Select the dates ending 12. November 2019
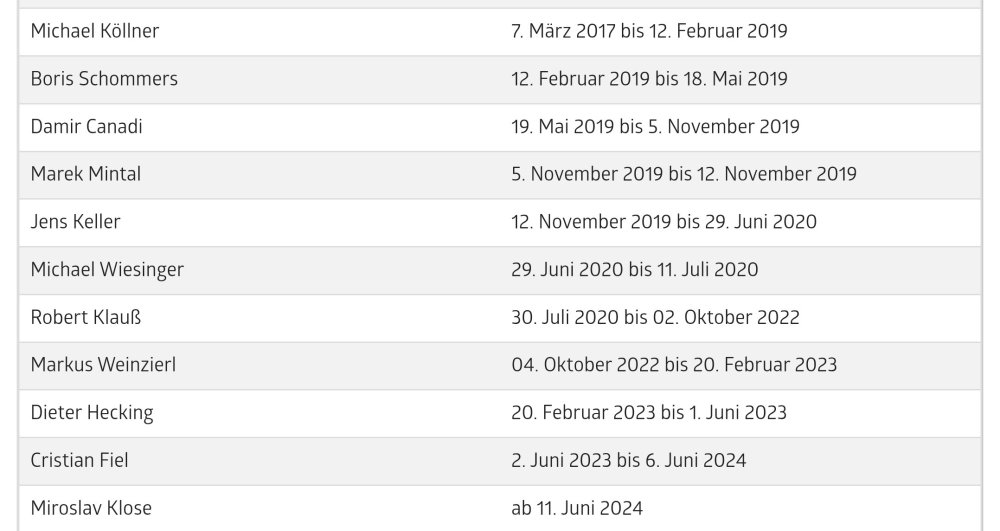 pos(684,174)
